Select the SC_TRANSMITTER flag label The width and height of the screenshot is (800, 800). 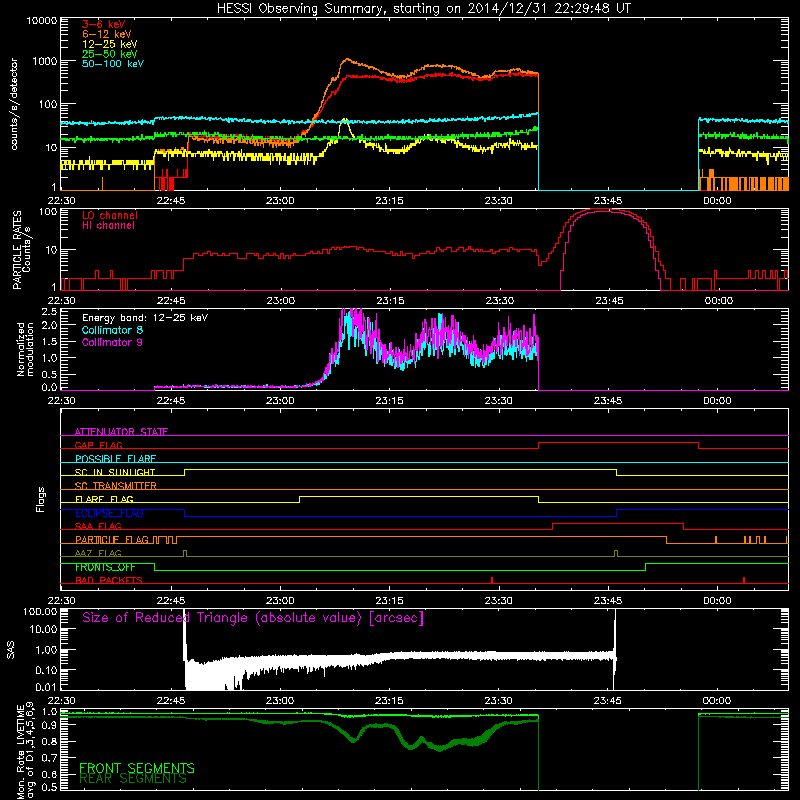(115, 486)
